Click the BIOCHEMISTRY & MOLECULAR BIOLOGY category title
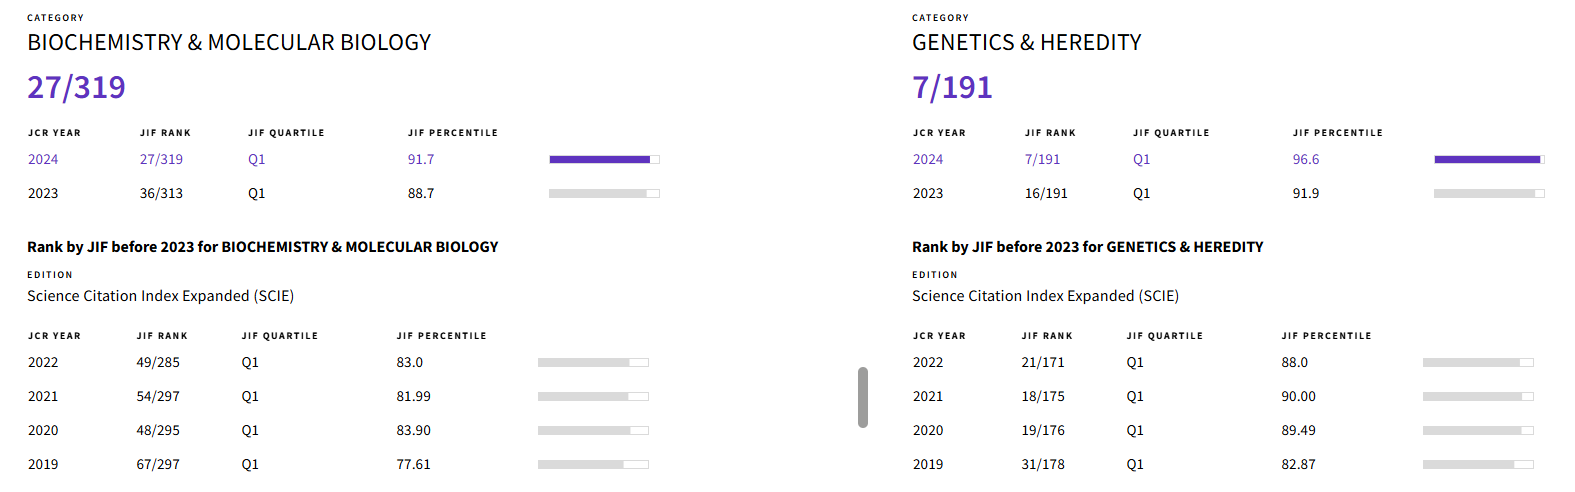Viewport: 1575px width, 492px height. 229,43
